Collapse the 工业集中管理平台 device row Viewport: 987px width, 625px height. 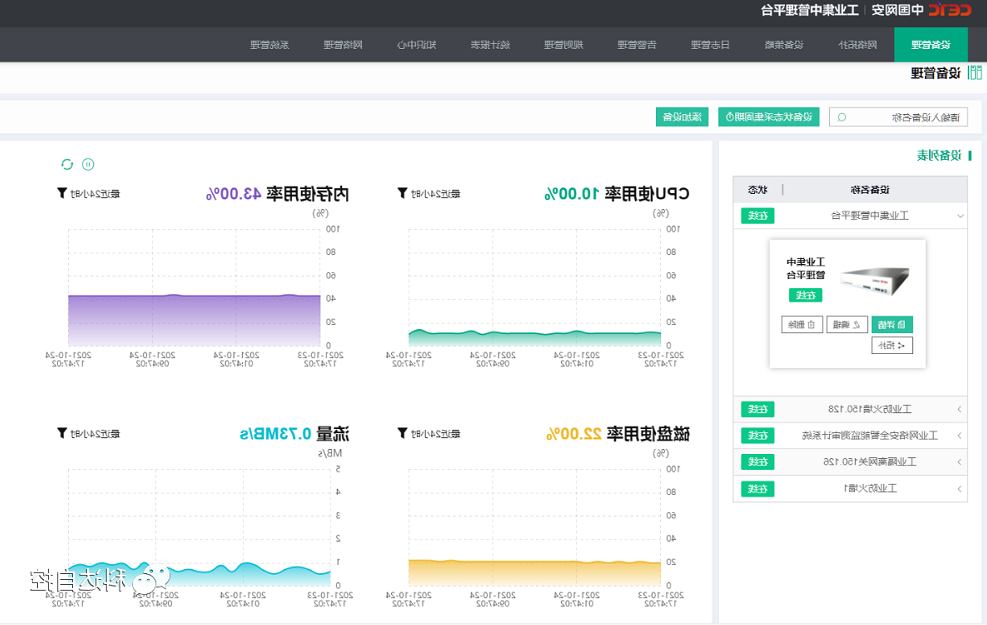(960, 215)
